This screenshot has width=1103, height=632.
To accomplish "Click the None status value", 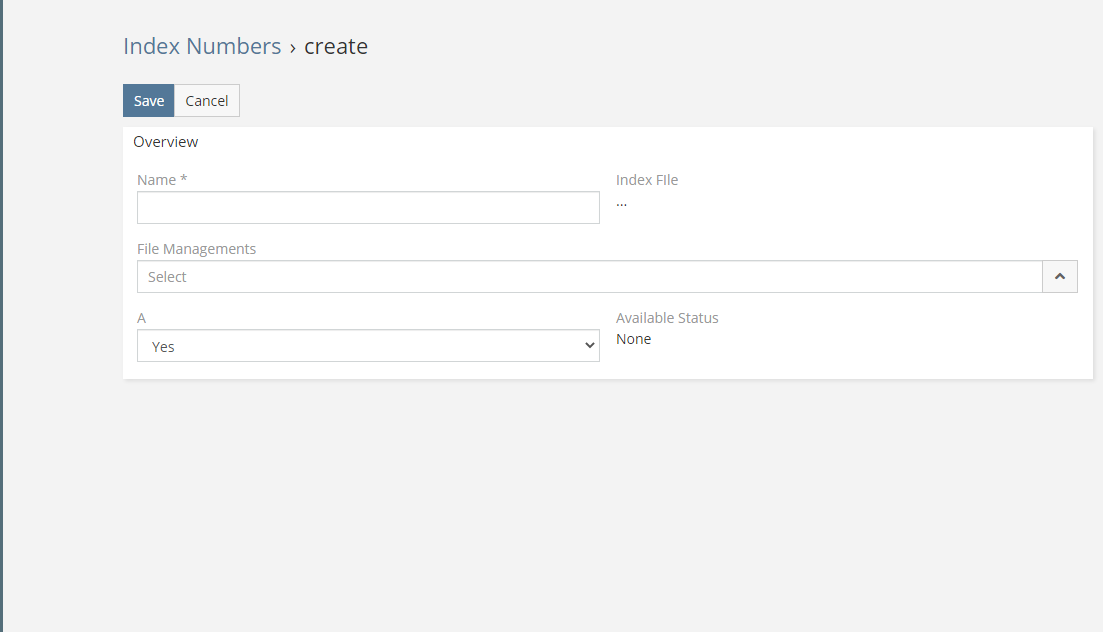I will click(x=633, y=339).
